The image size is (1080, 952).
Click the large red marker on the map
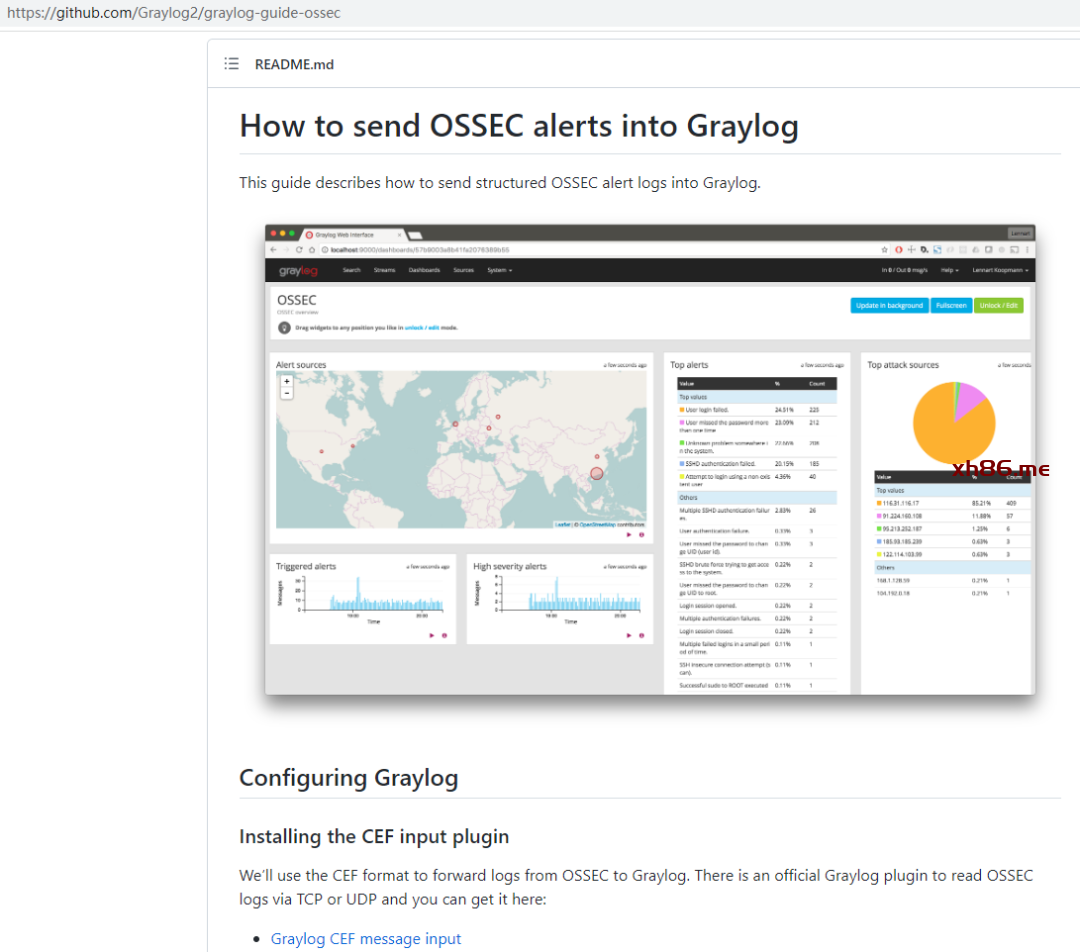coord(597,473)
